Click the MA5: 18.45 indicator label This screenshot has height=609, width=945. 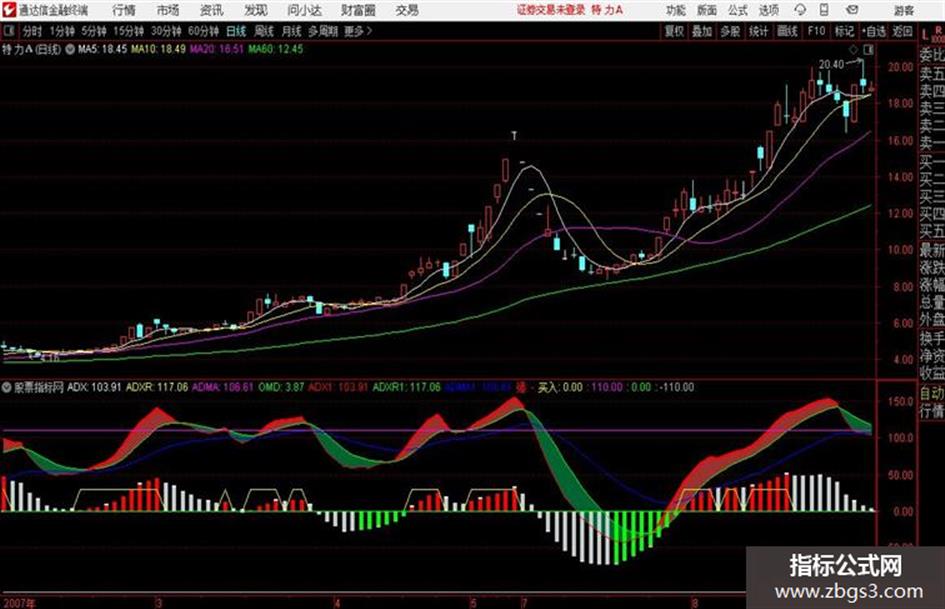(102, 49)
